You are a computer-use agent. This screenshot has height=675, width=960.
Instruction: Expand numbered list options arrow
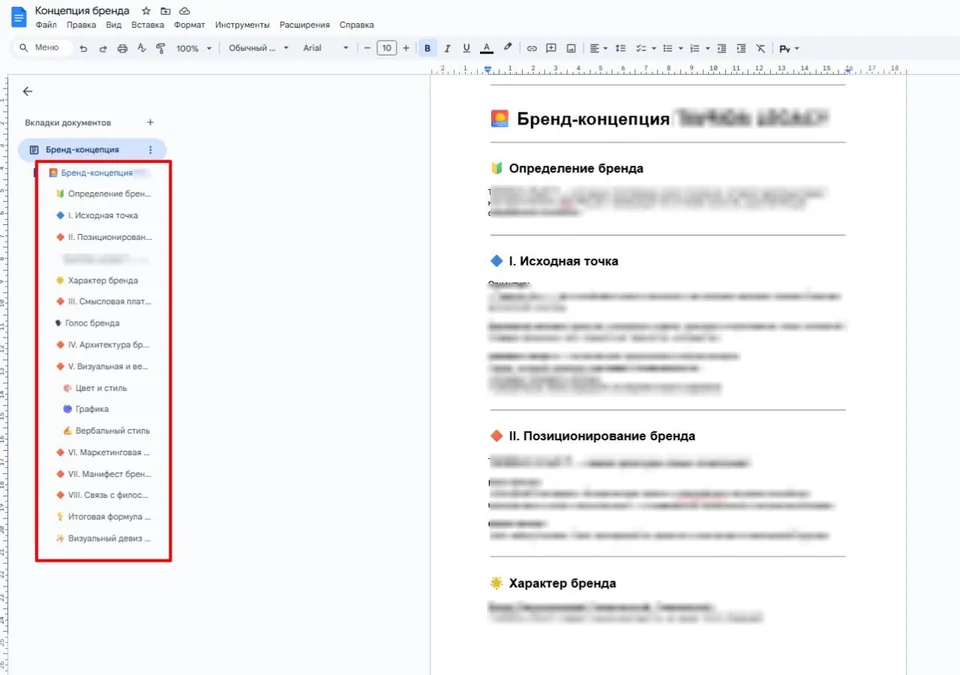(x=708, y=48)
